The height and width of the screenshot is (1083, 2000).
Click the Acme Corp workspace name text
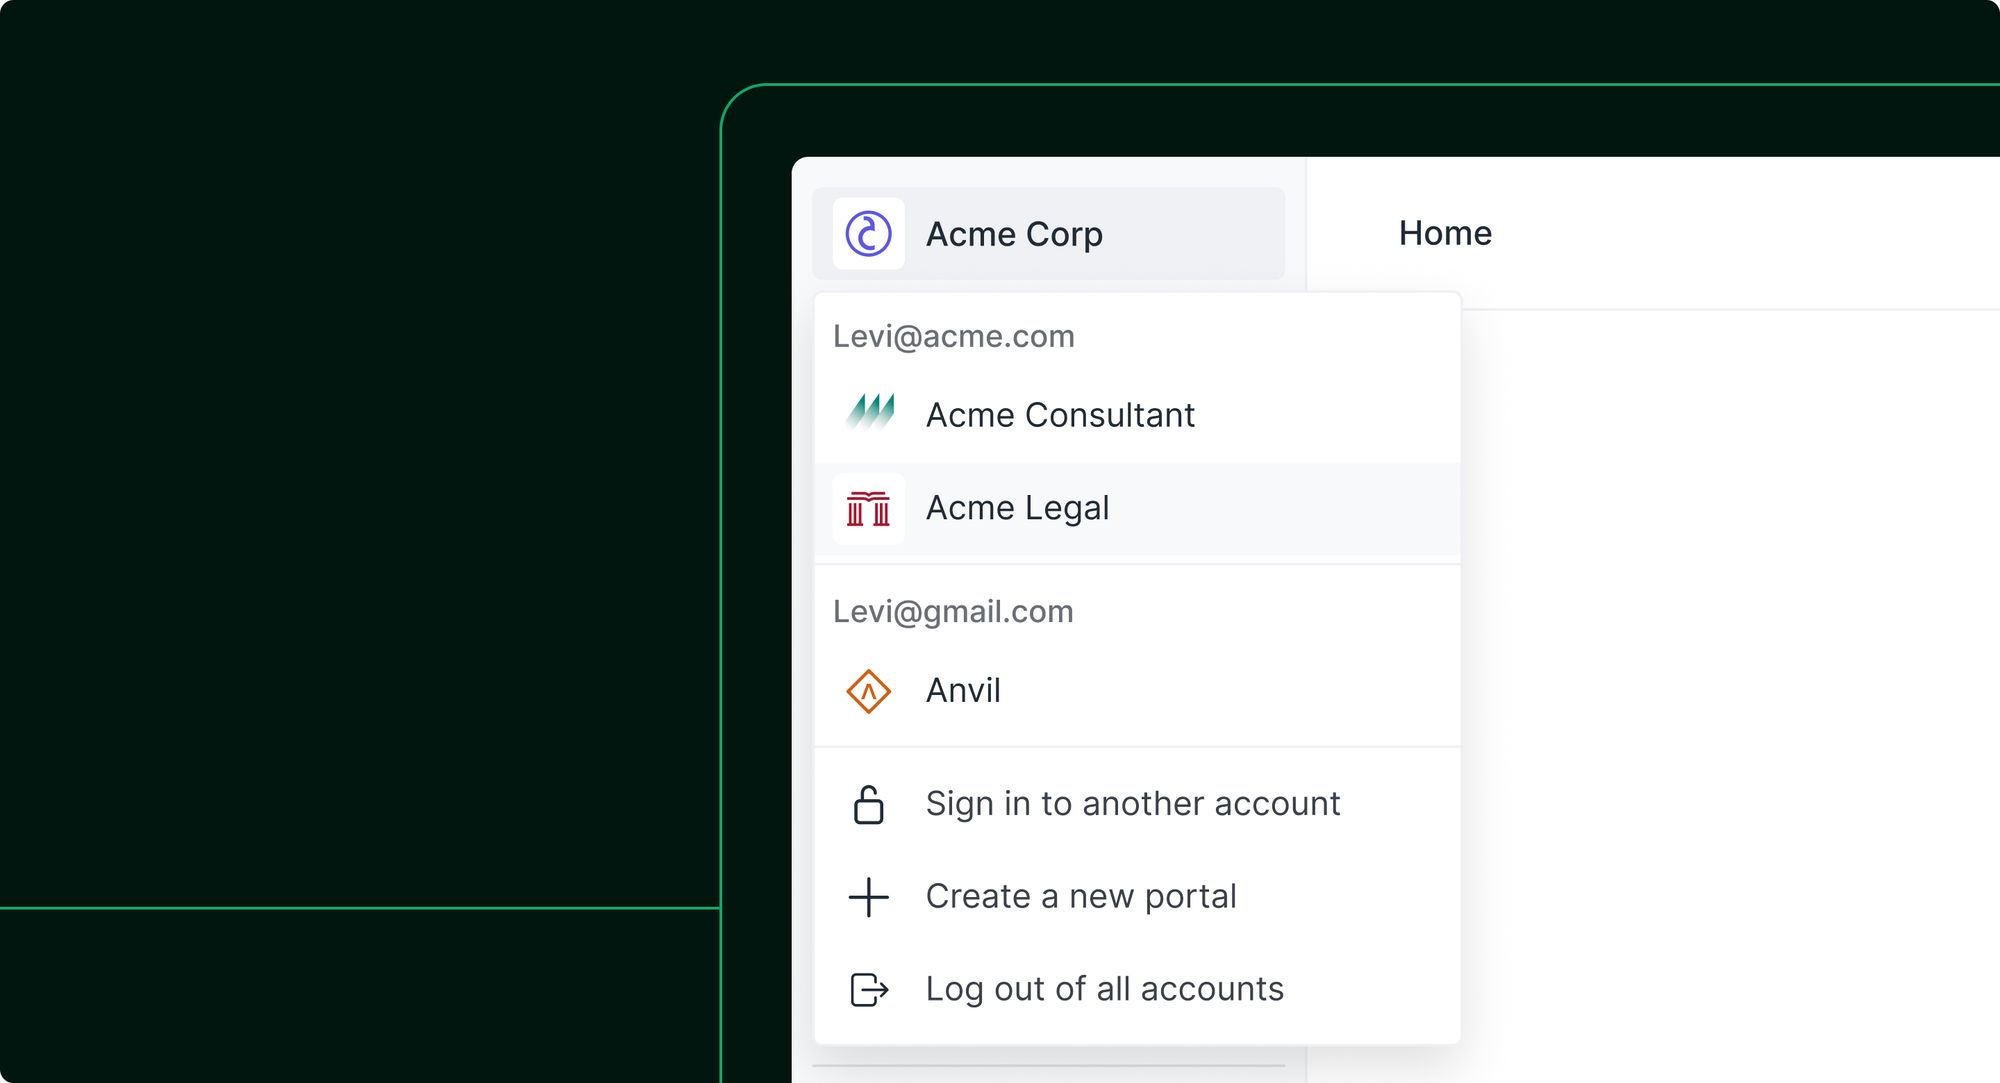coord(1014,235)
